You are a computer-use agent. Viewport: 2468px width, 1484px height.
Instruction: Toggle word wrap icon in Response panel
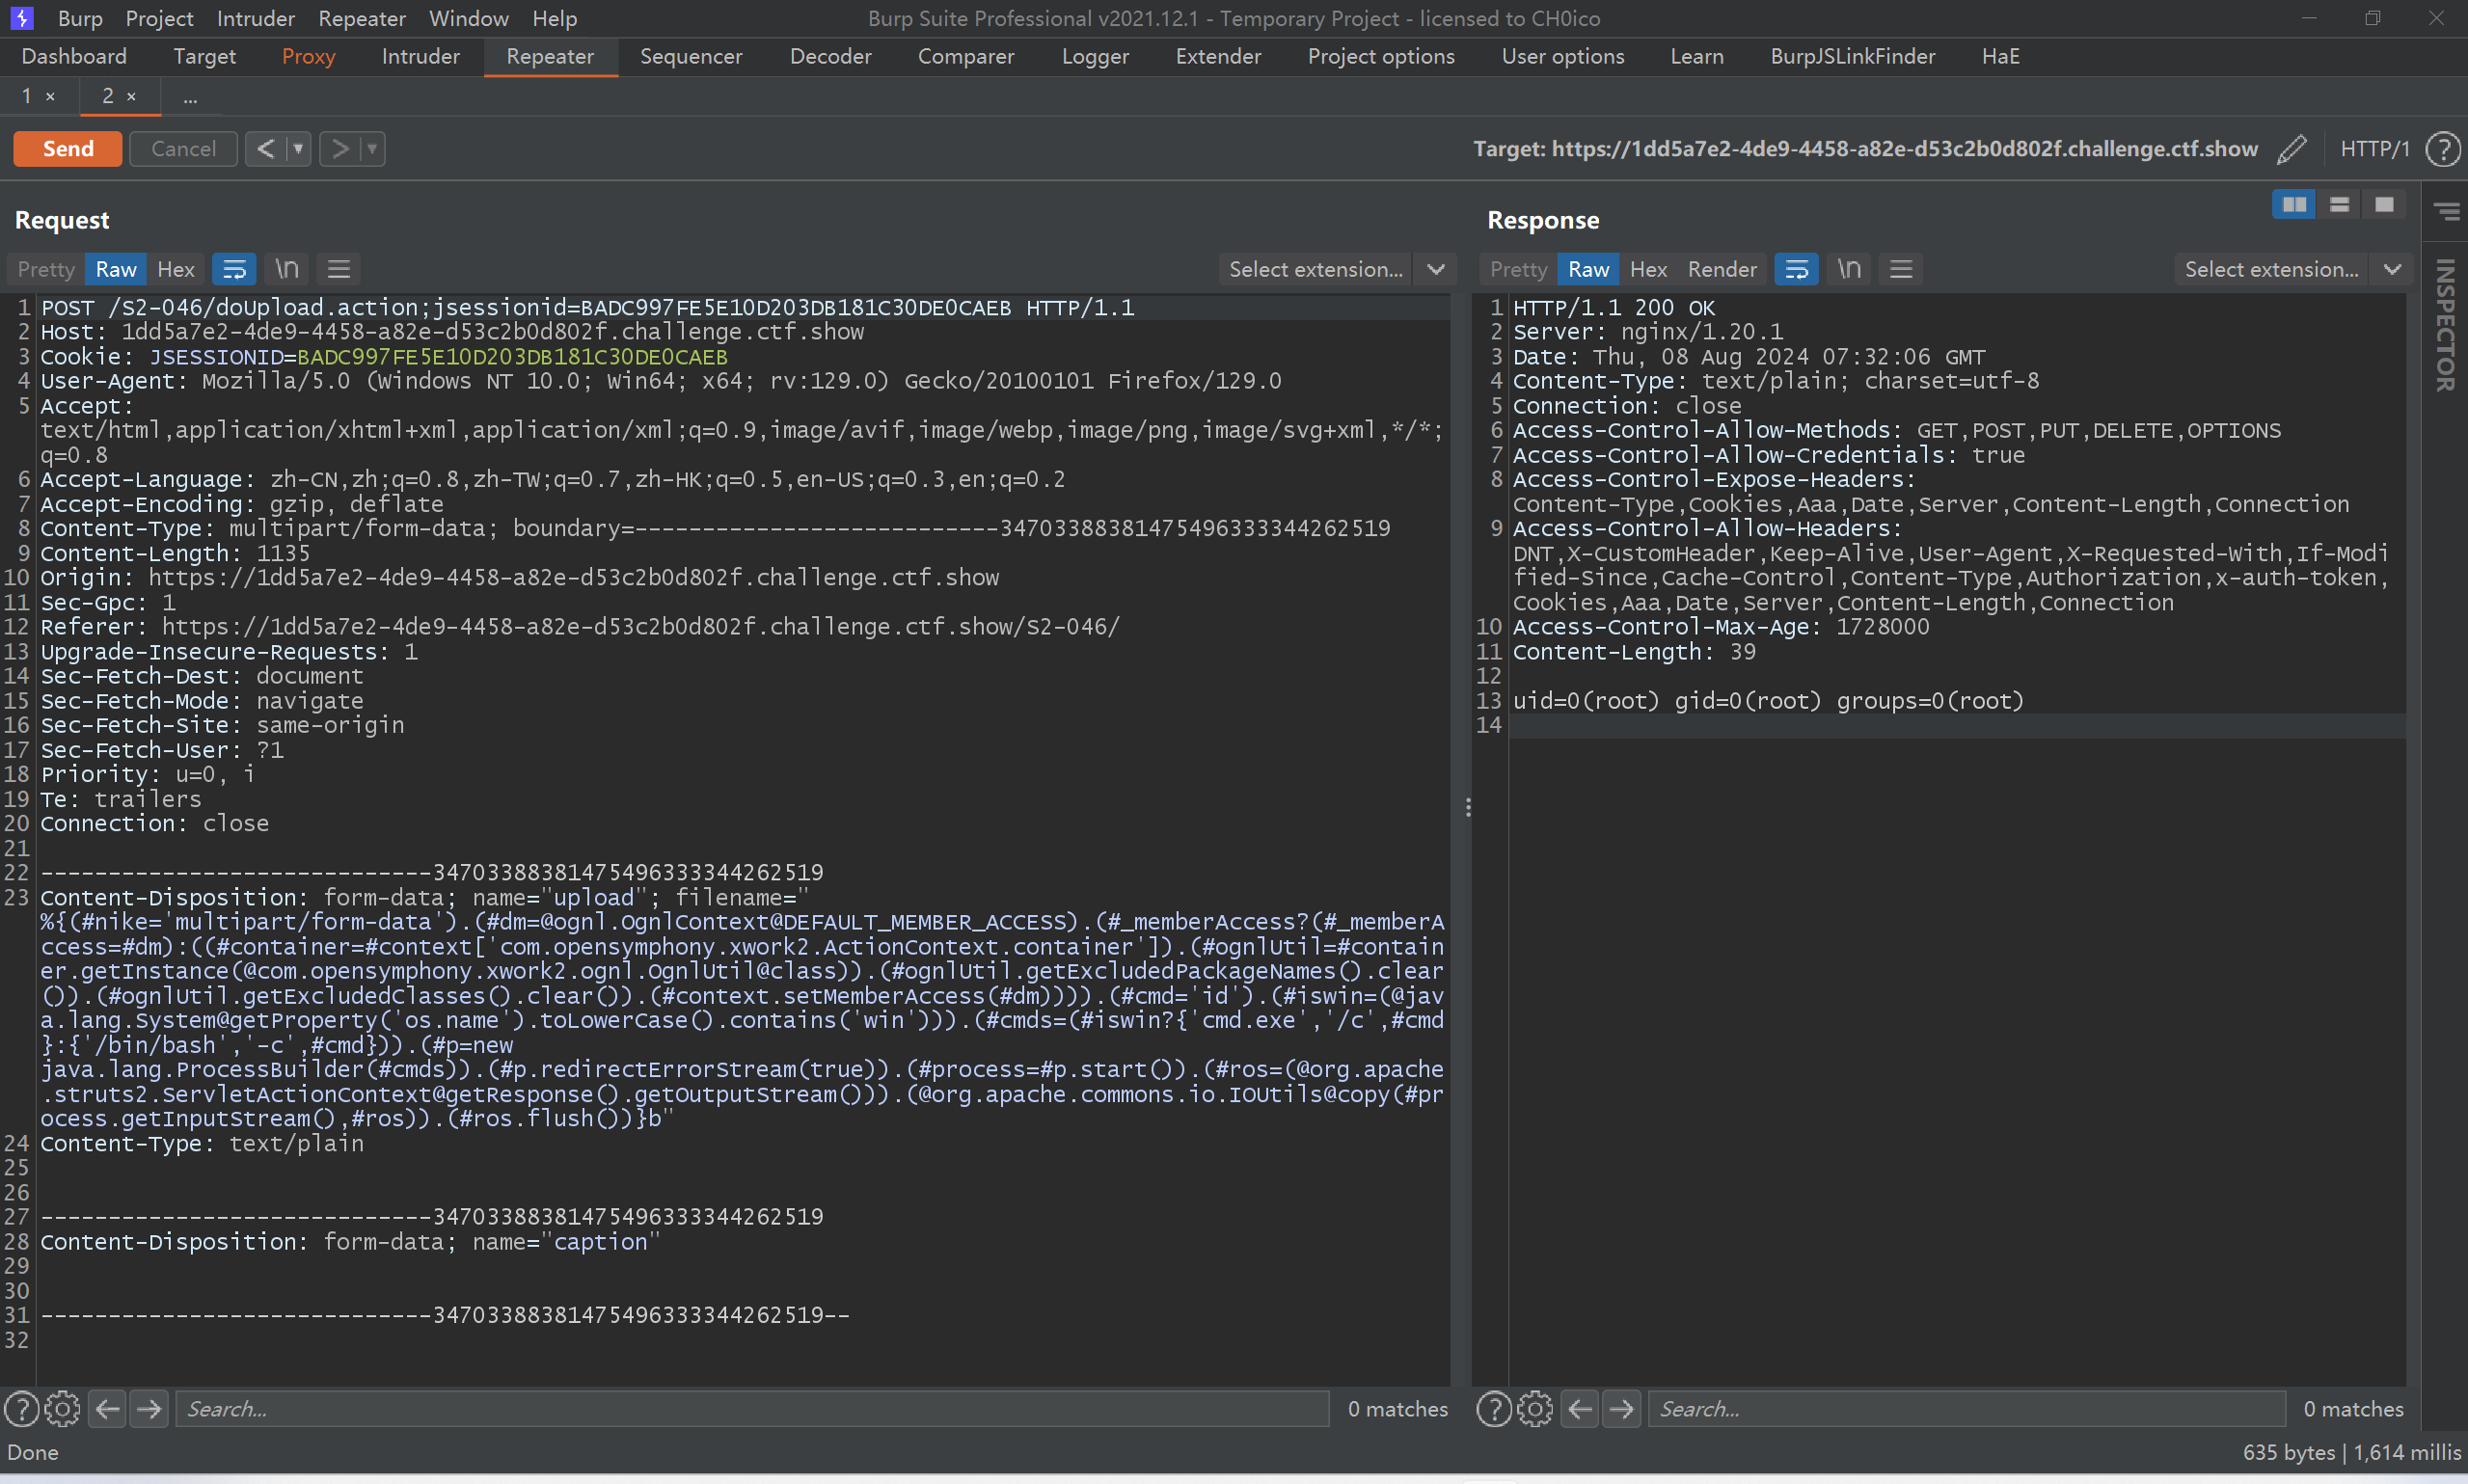1796,269
